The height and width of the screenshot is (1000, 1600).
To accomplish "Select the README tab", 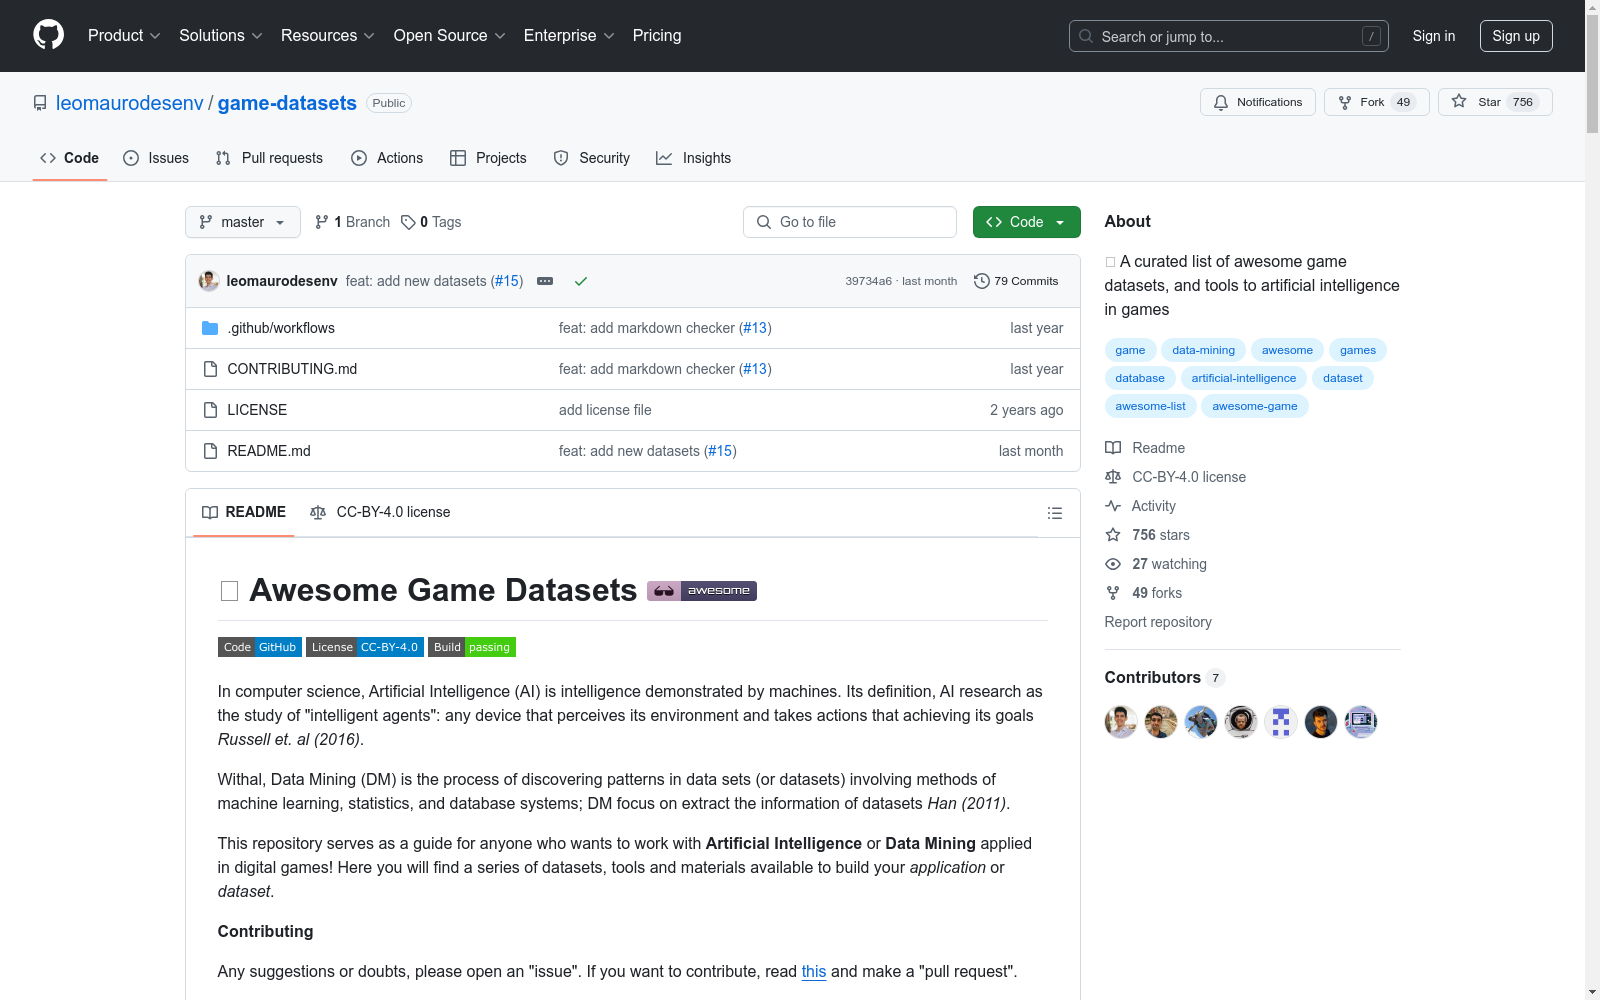I will [244, 512].
